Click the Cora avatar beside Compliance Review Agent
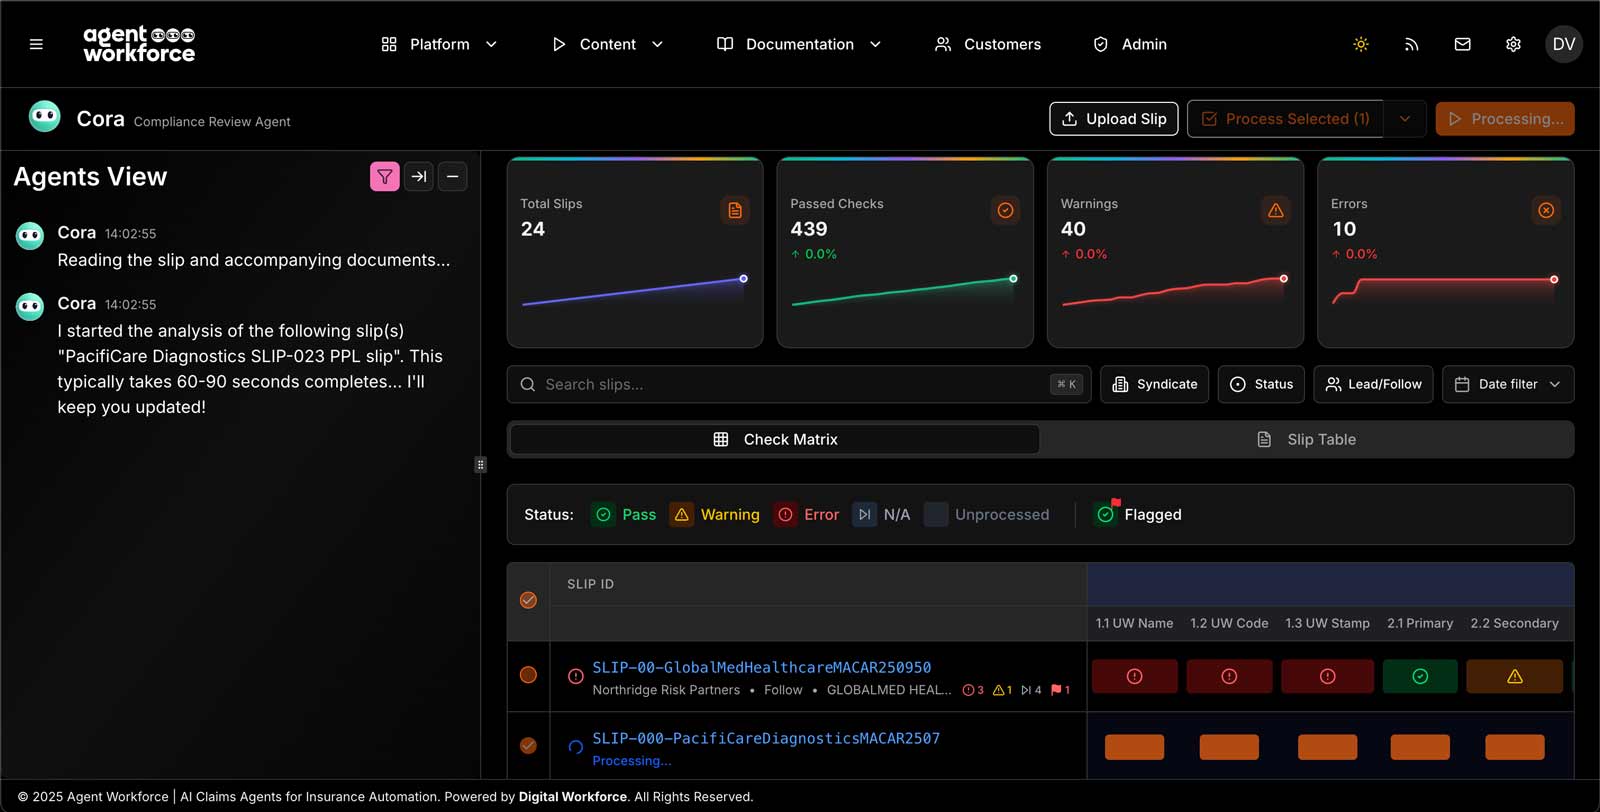Screen dimensions: 1600x812 [x=44, y=117]
